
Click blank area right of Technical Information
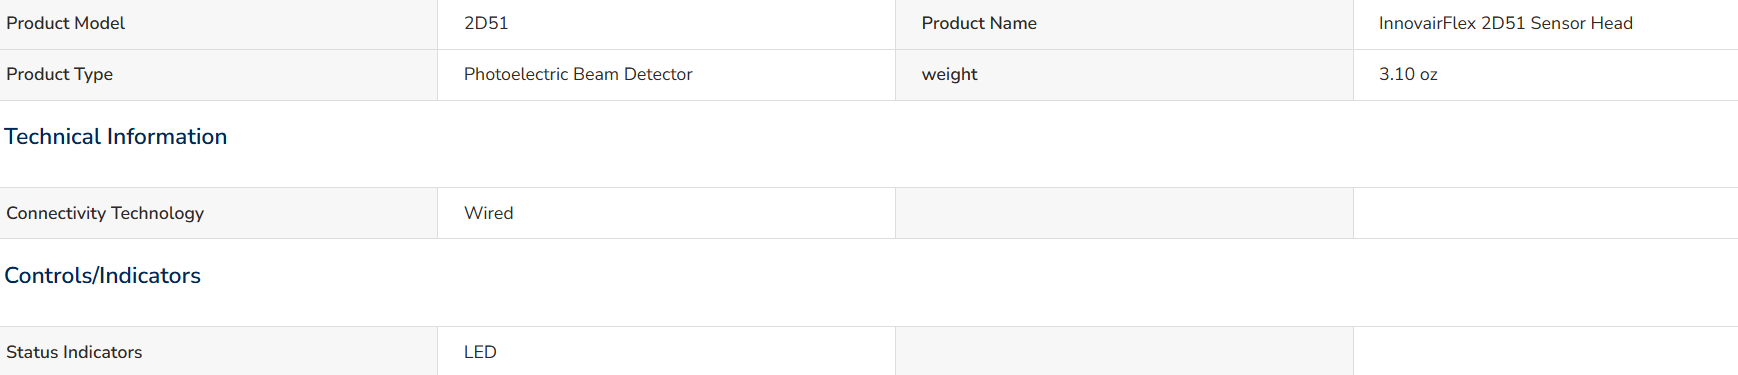(x=980, y=137)
